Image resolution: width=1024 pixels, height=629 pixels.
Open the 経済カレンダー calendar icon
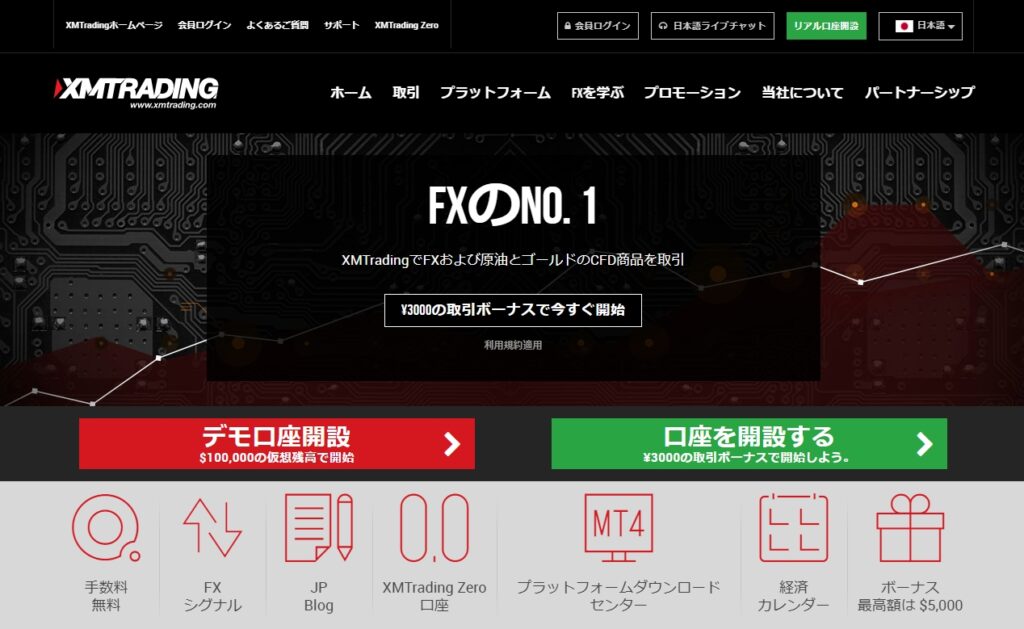[793, 528]
